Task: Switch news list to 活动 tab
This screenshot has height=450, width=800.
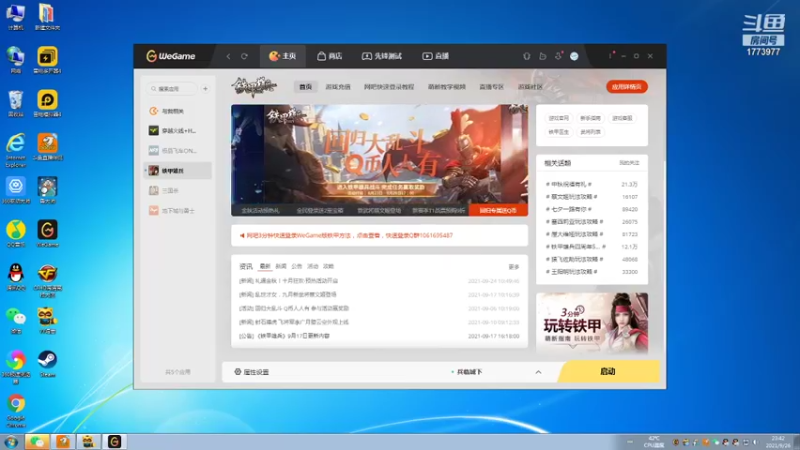Action: 312,266
